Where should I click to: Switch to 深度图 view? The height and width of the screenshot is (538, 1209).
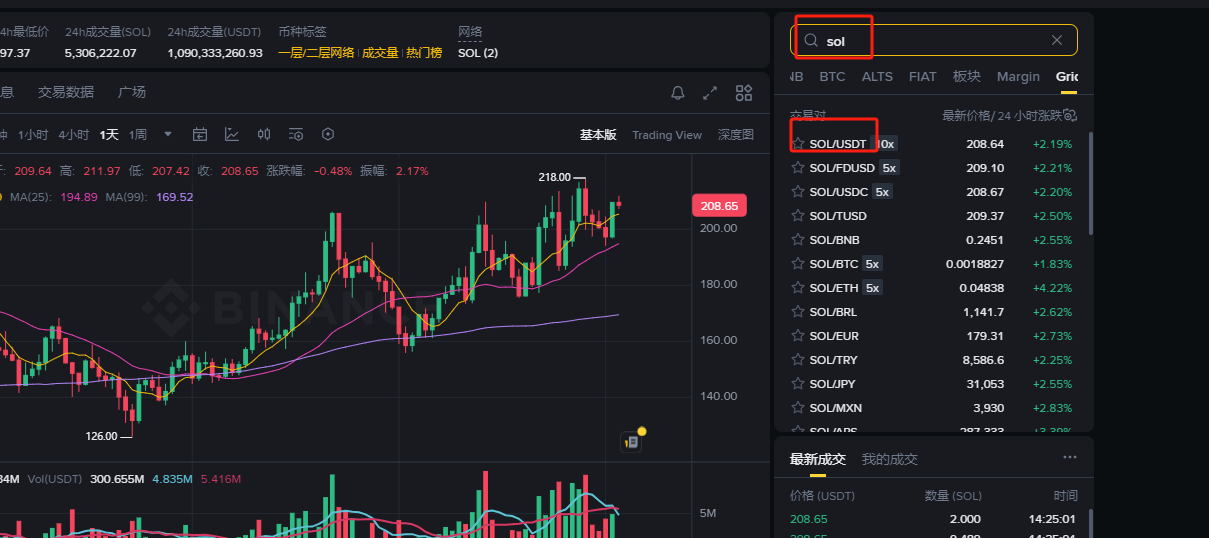point(736,135)
